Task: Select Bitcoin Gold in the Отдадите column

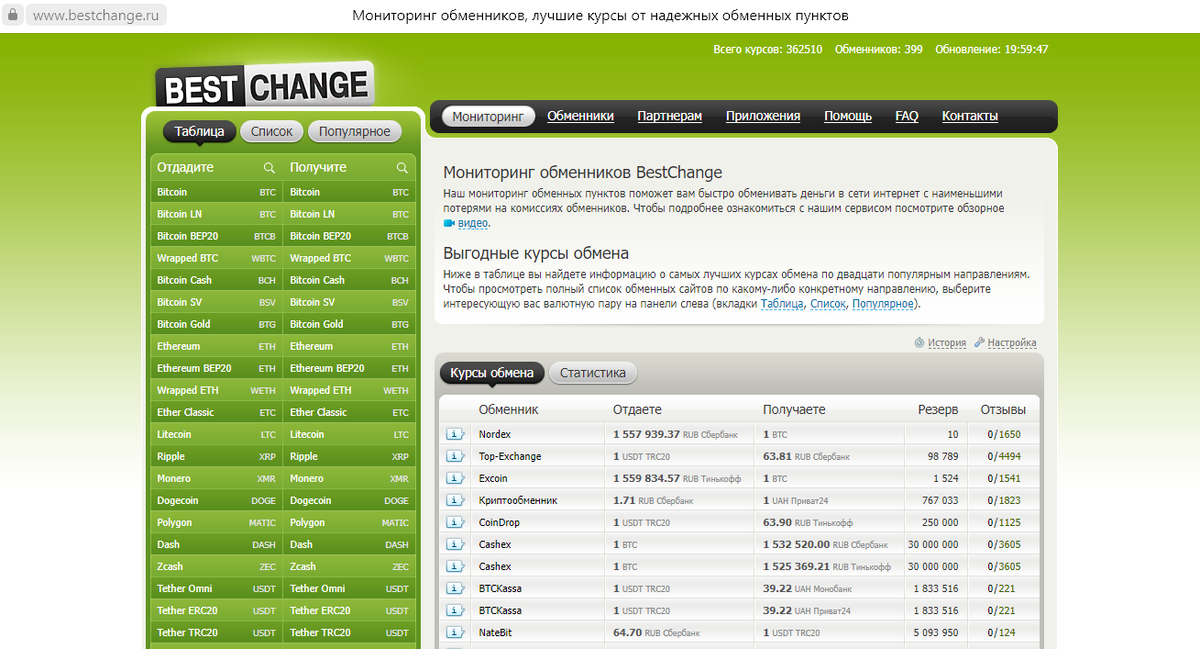Action: (x=216, y=324)
